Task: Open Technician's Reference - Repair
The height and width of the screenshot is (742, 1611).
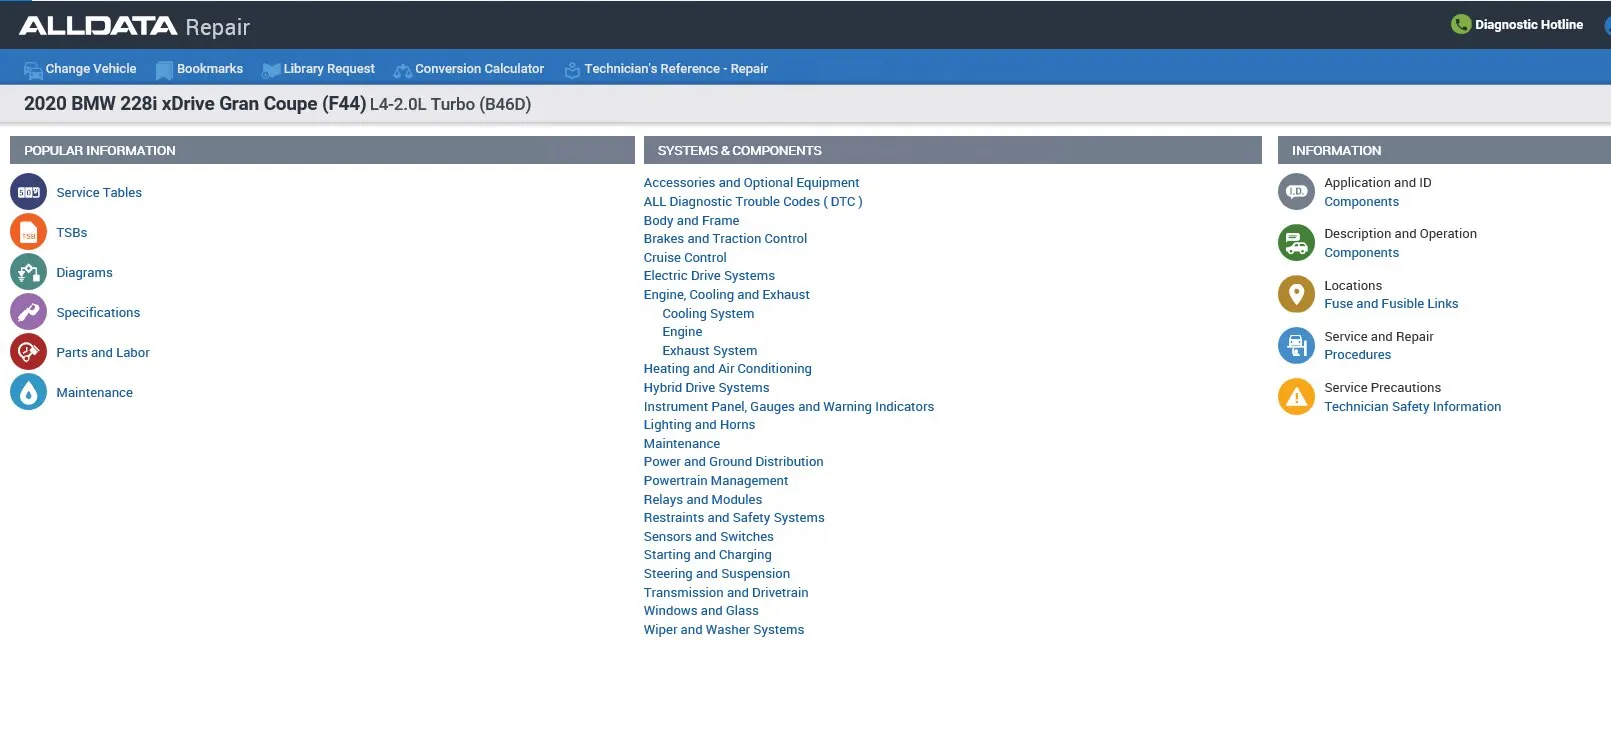Action: click(x=676, y=69)
